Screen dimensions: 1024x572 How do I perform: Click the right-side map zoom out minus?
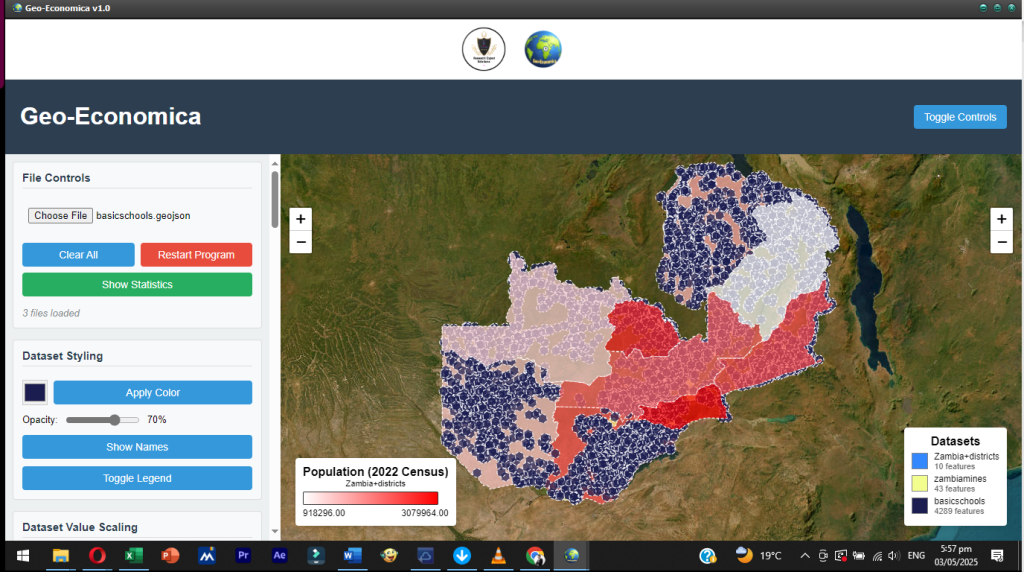pos(1001,242)
